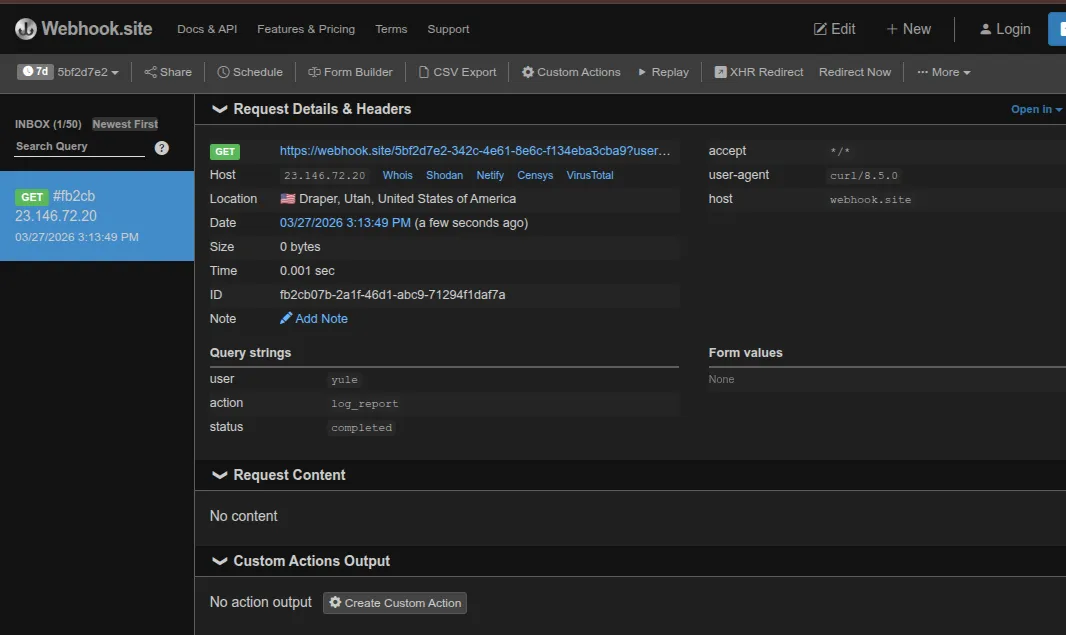Collapse Request Details & Headers section
The image size is (1066, 635).
[x=220, y=109]
